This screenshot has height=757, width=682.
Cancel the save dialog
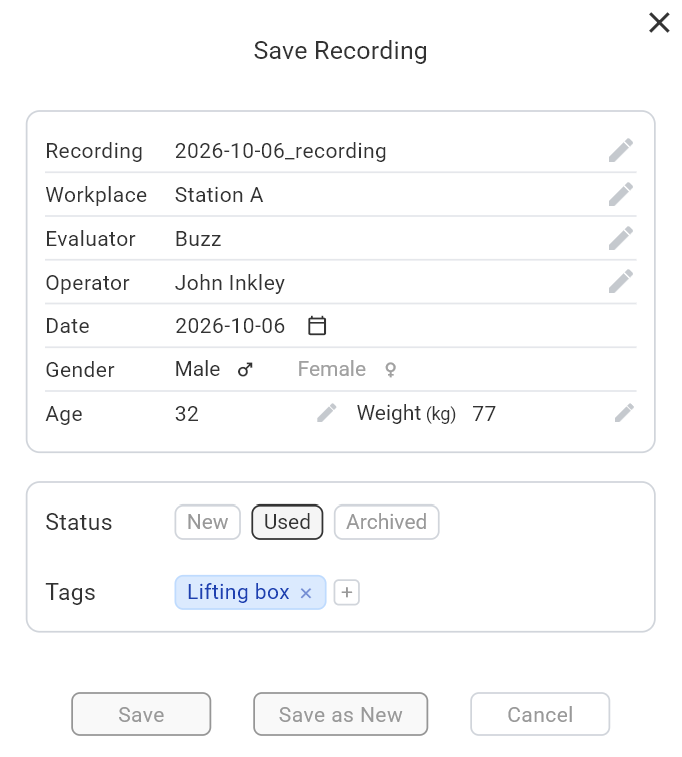[540, 715]
